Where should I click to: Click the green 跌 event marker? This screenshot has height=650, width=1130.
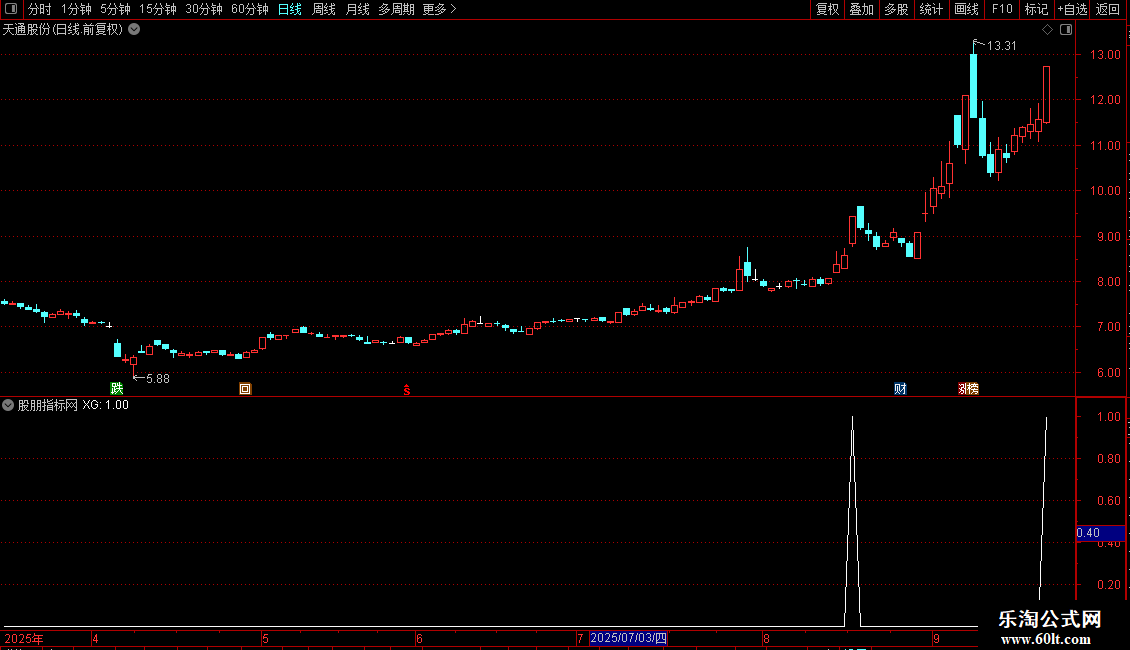click(x=117, y=388)
